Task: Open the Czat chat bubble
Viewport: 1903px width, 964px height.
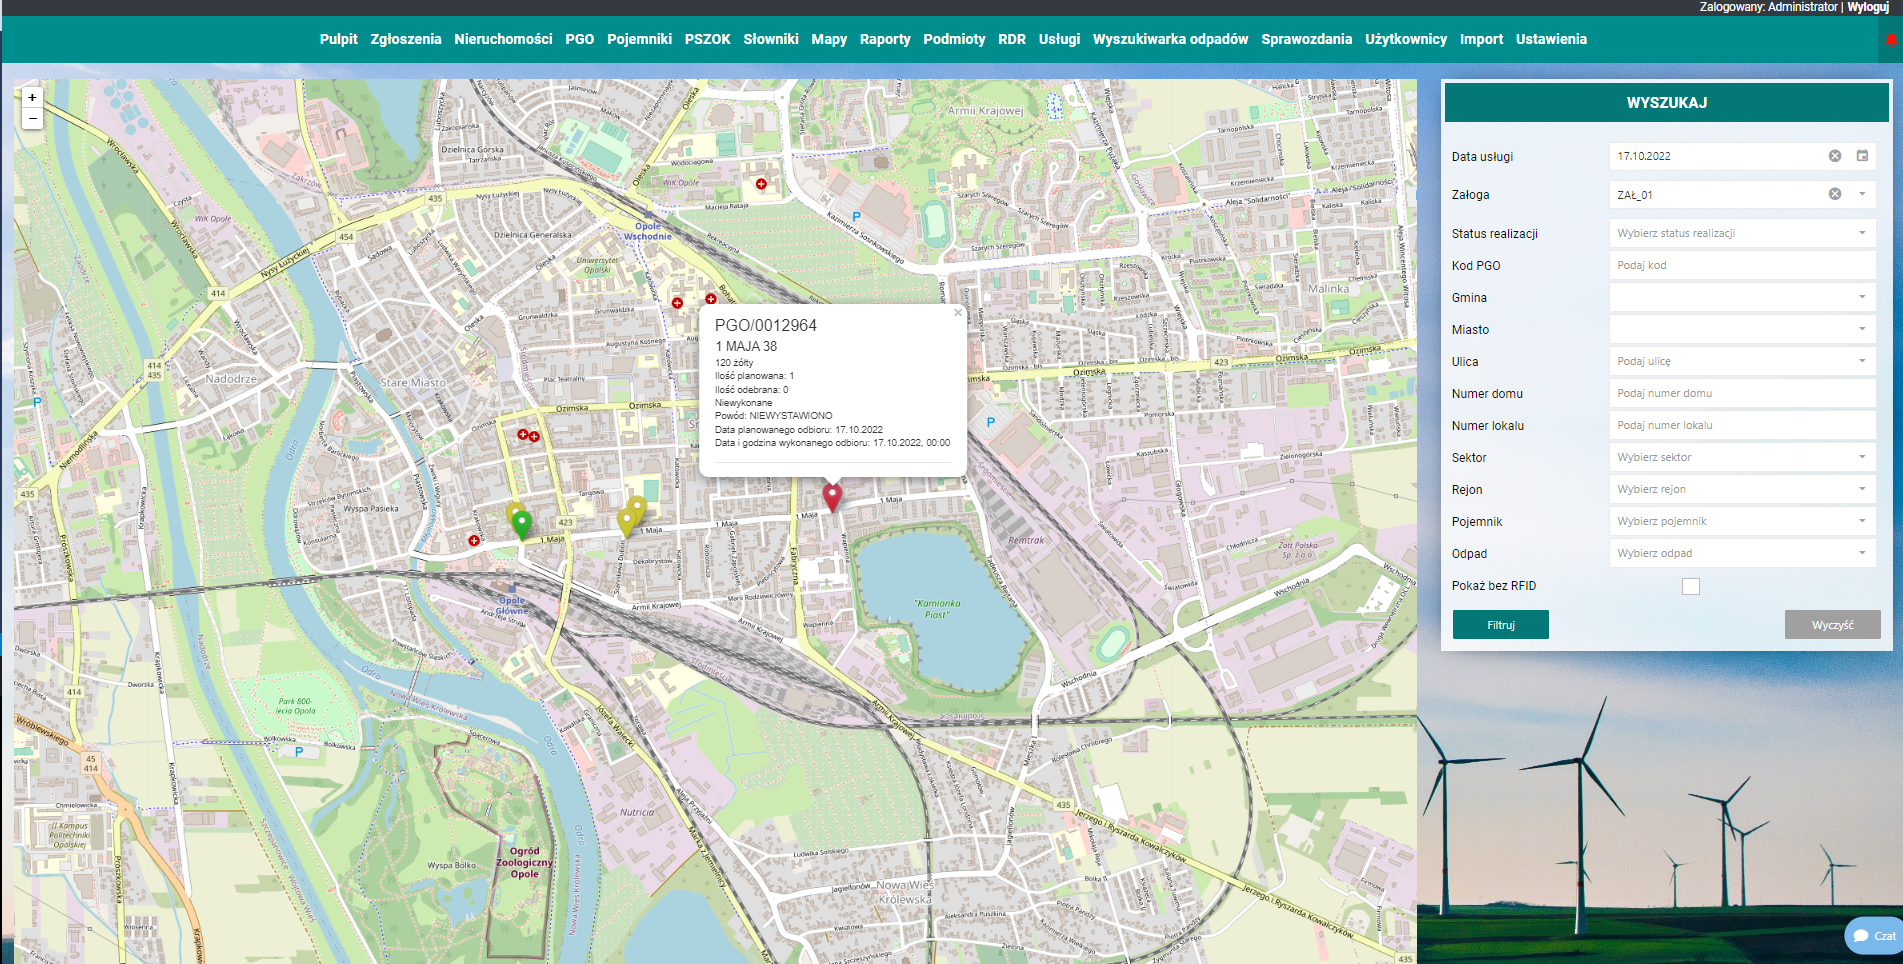Action: [1874, 936]
